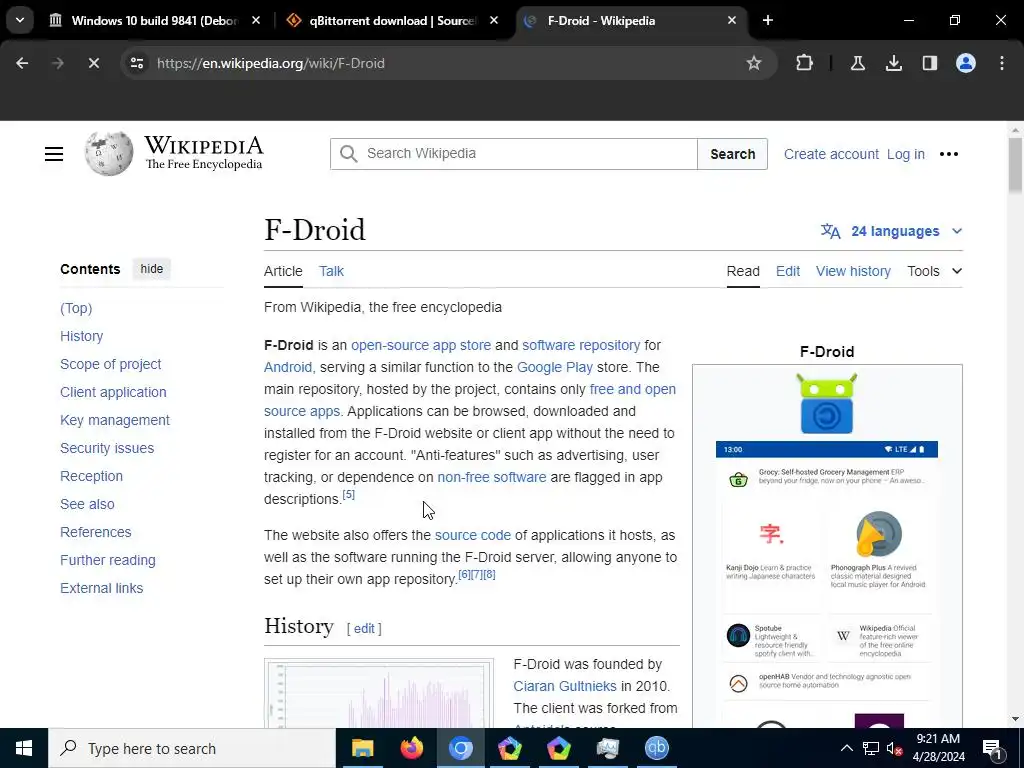Open the Wikipedia main menu hamburger icon
The height and width of the screenshot is (768, 1024).
[x=54, y=154]
